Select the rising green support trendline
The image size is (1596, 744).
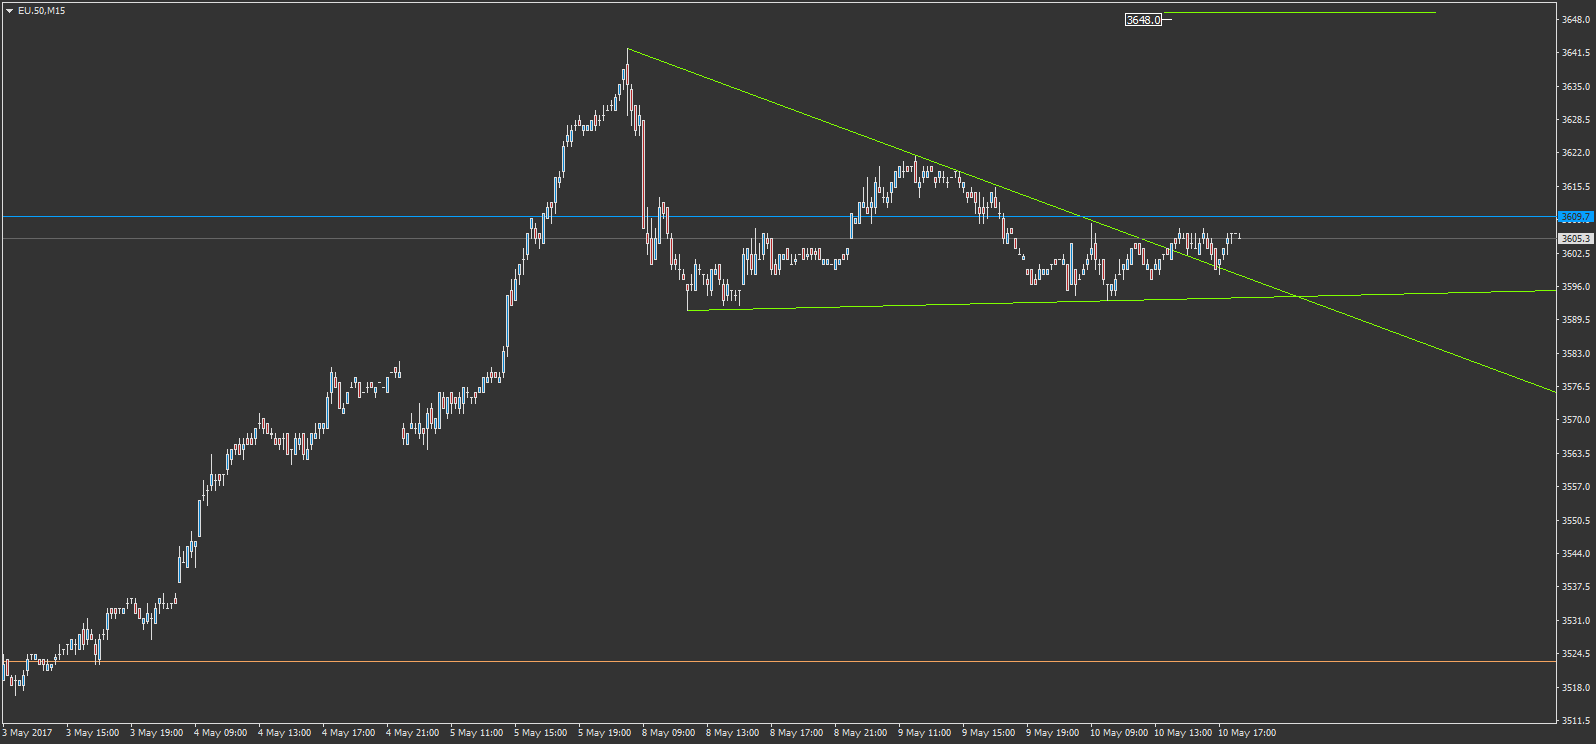[1122, 300]
